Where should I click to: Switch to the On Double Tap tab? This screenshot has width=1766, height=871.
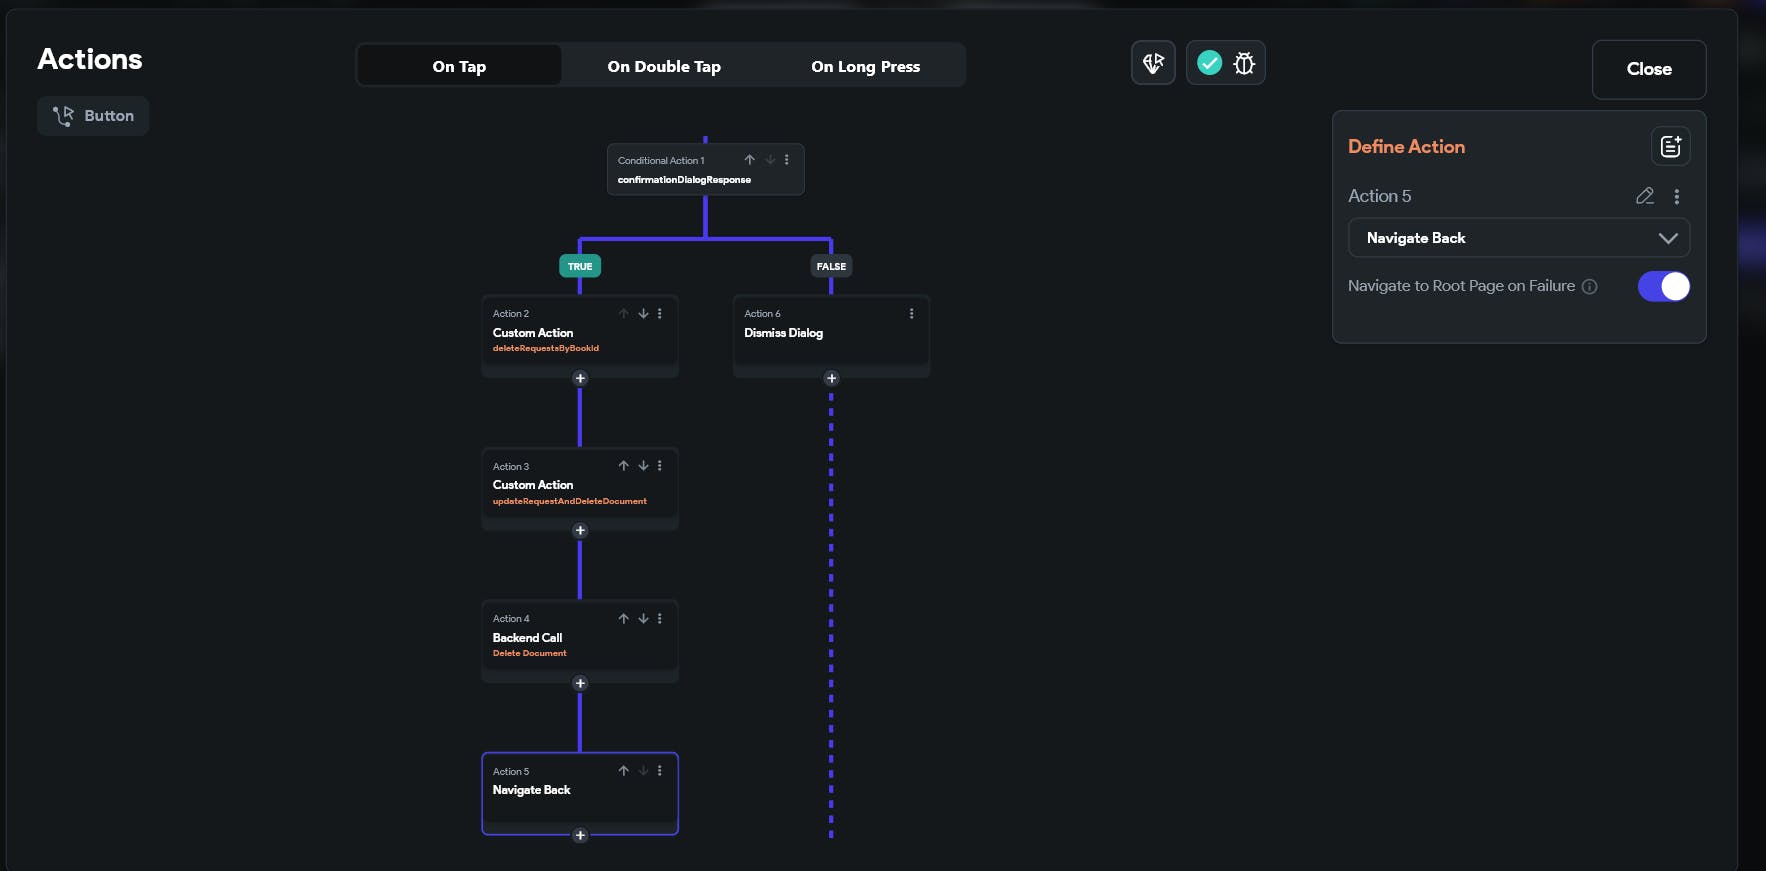point(664,67)
